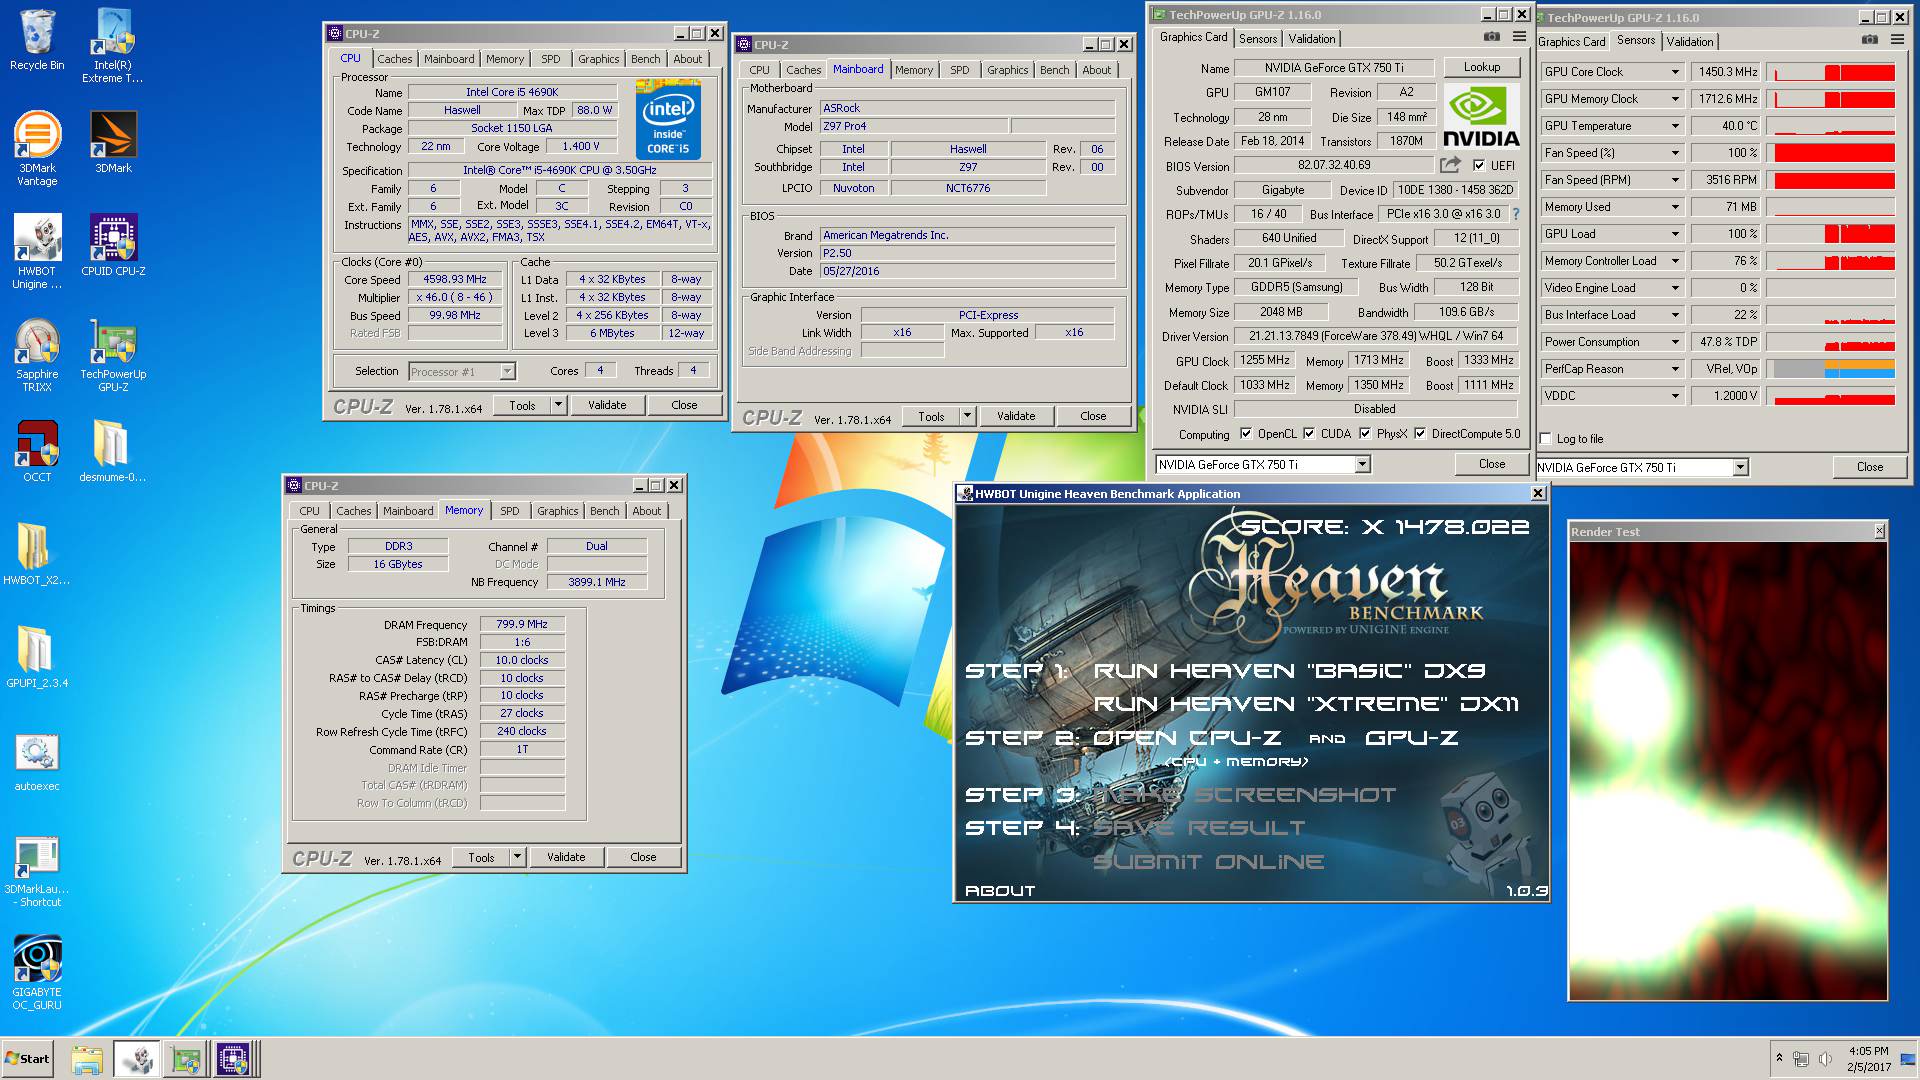Click the GPU Load sensor graph
The height and width of the screenshot is (1080, 1920).
tap(1830, 234)
